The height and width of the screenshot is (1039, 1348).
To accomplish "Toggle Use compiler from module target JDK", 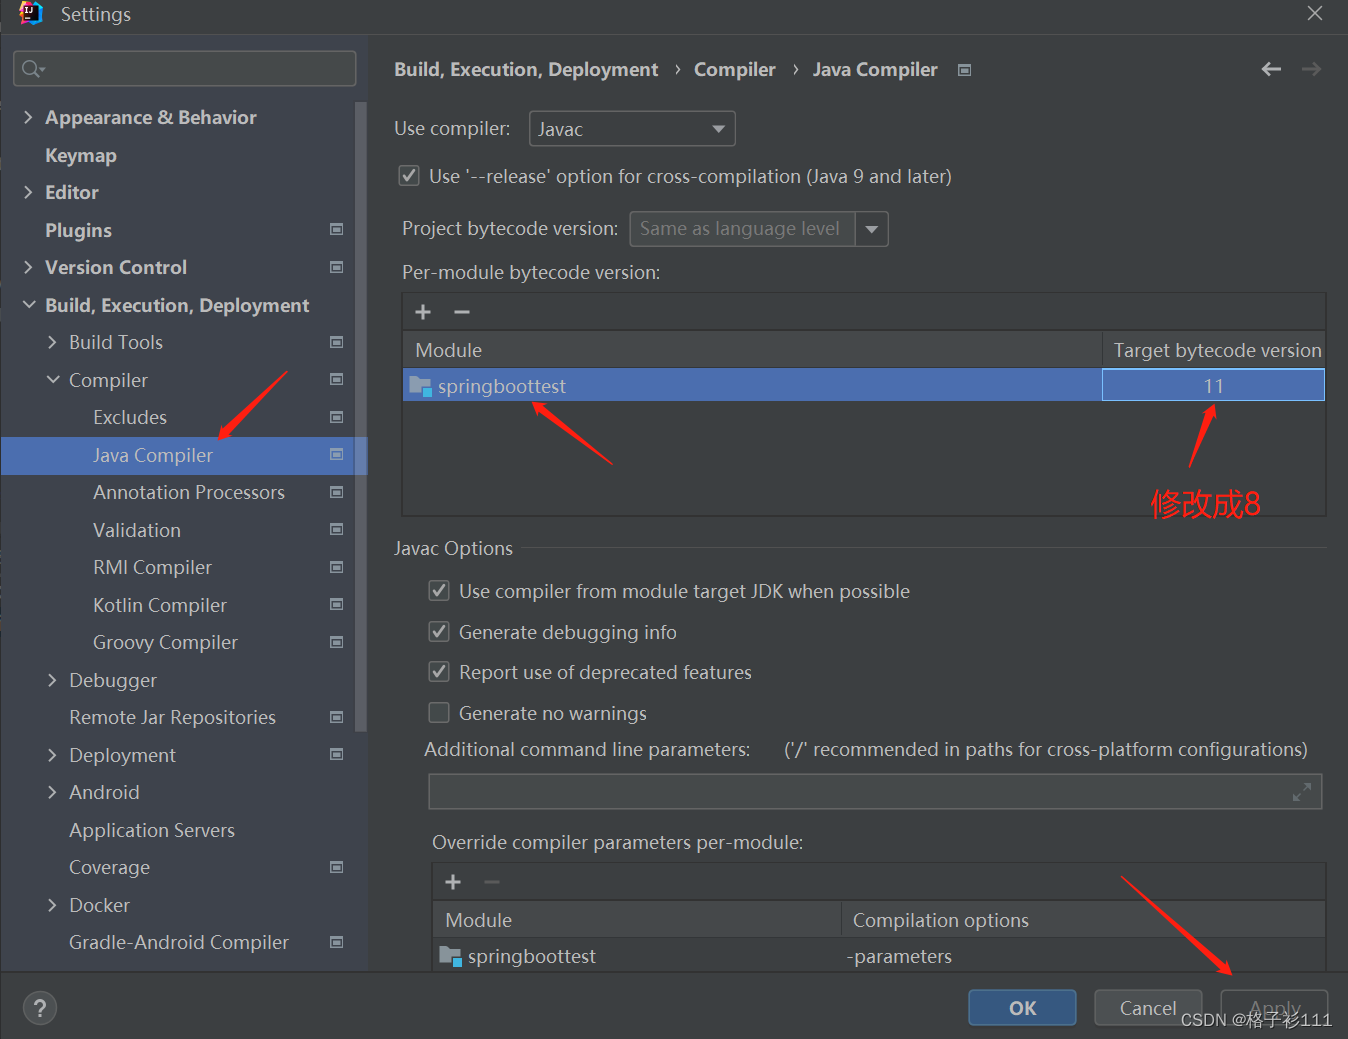I will point(439,591).
